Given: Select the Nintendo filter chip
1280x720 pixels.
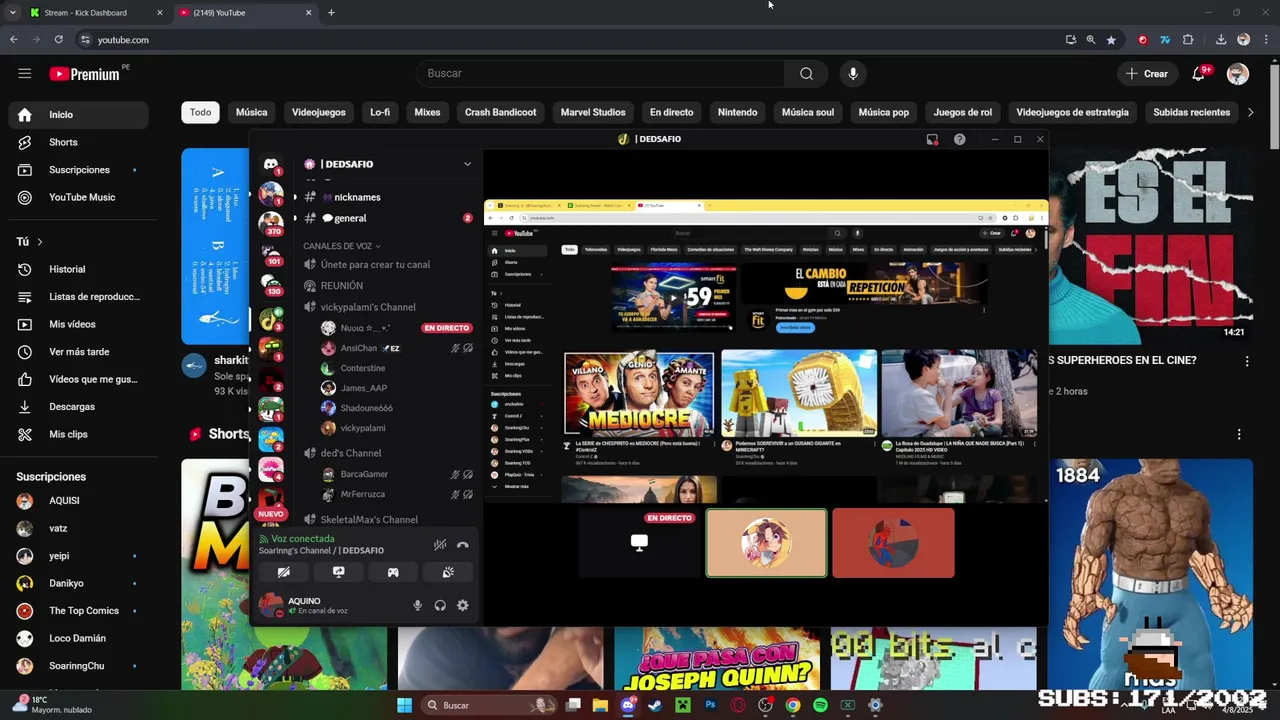Looking at the screenshot, I should click(x=737, y=112).
